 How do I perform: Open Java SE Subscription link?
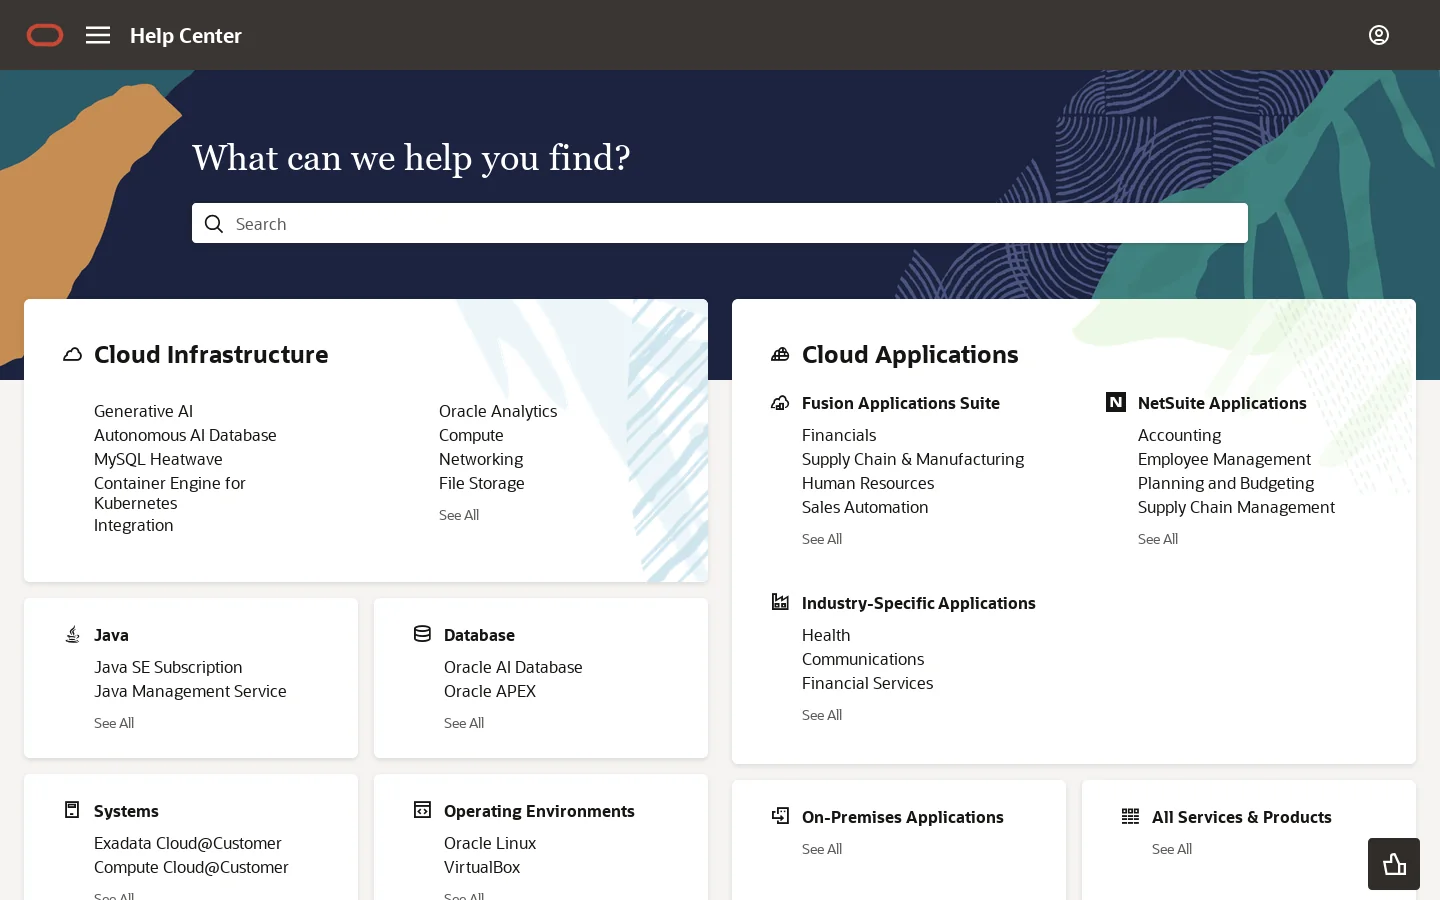(x=168, y=667)
